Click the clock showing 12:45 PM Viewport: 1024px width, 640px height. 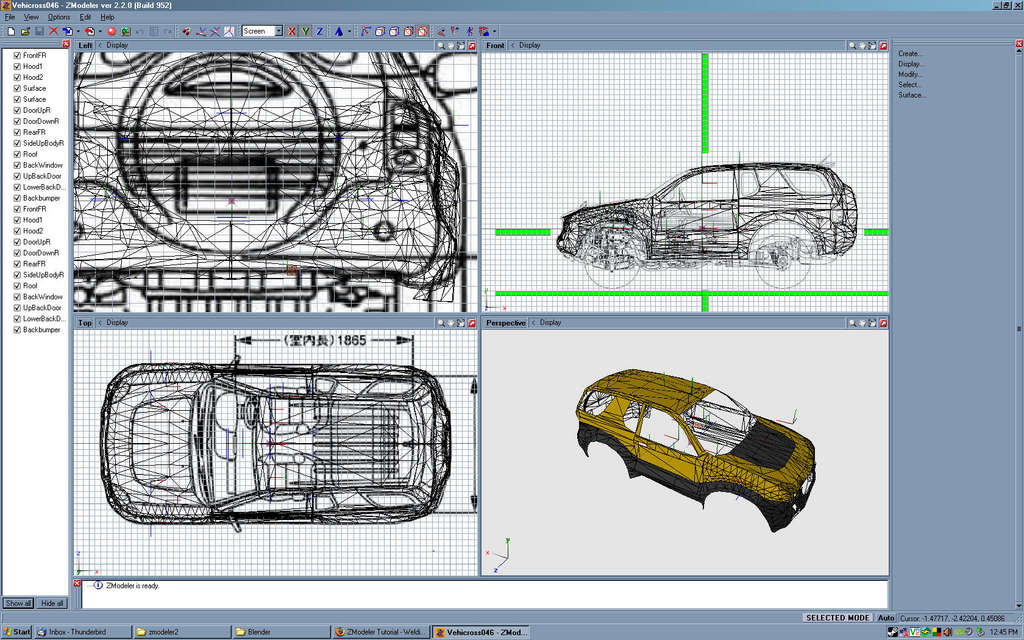1003,632
